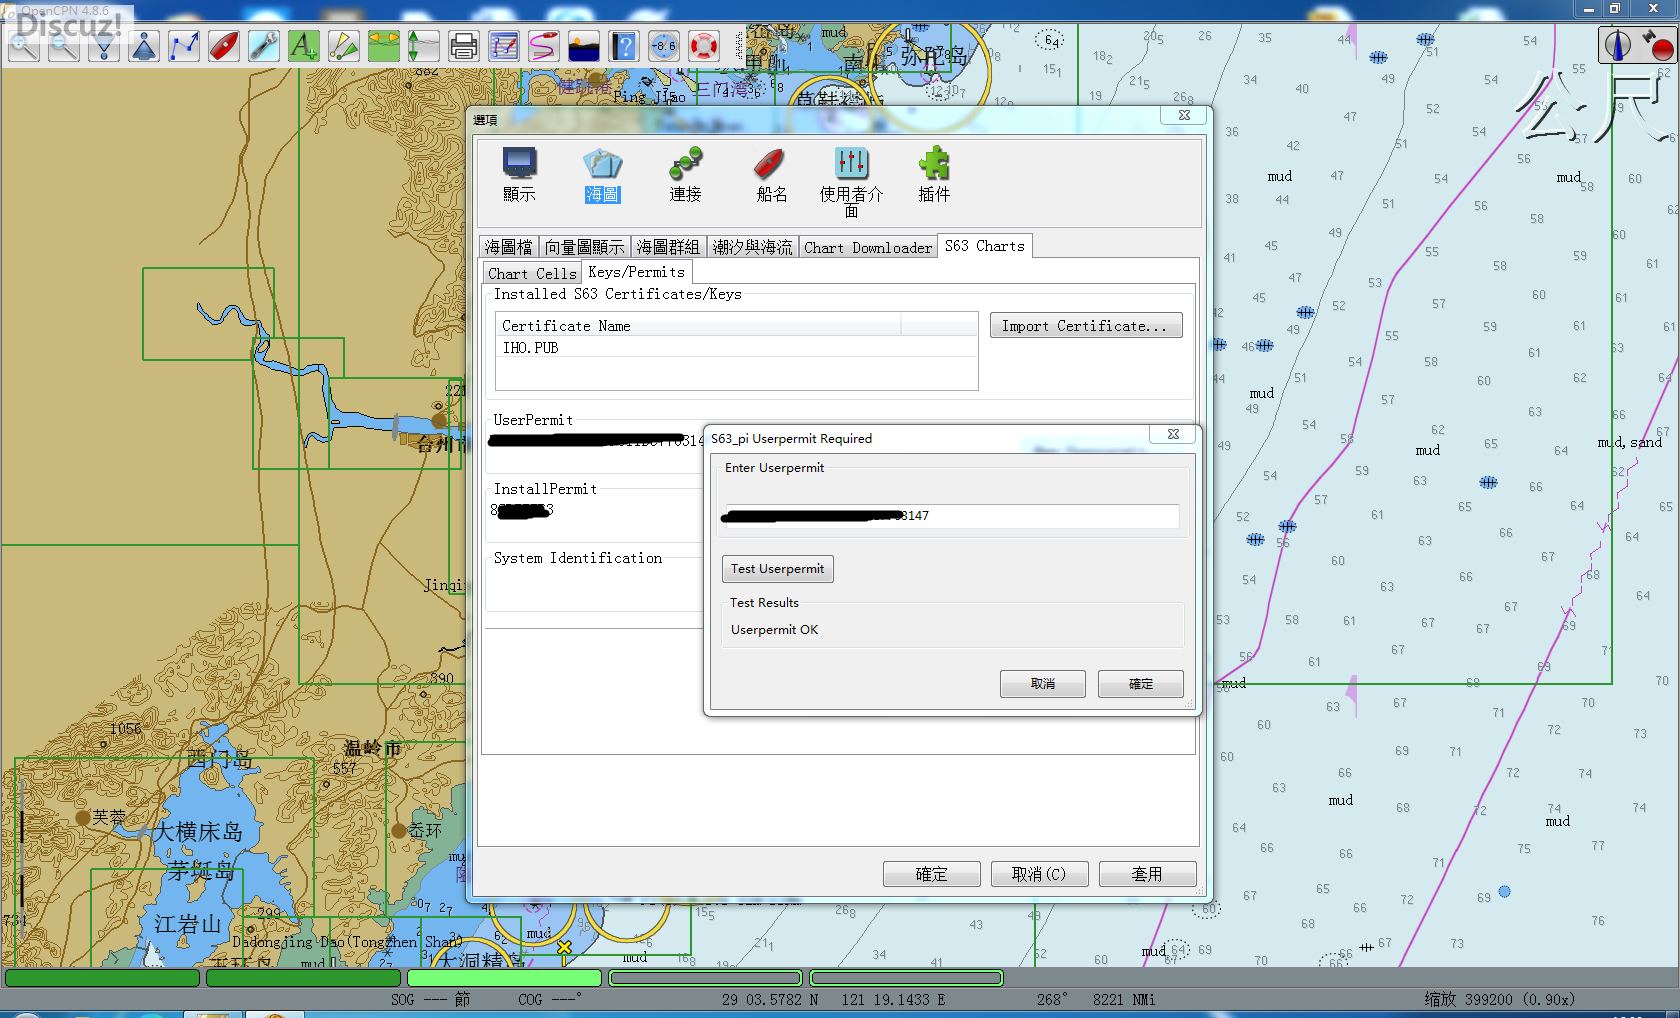Click the Import Certificate... button

pyautogui.click(x=1085, y=326)
